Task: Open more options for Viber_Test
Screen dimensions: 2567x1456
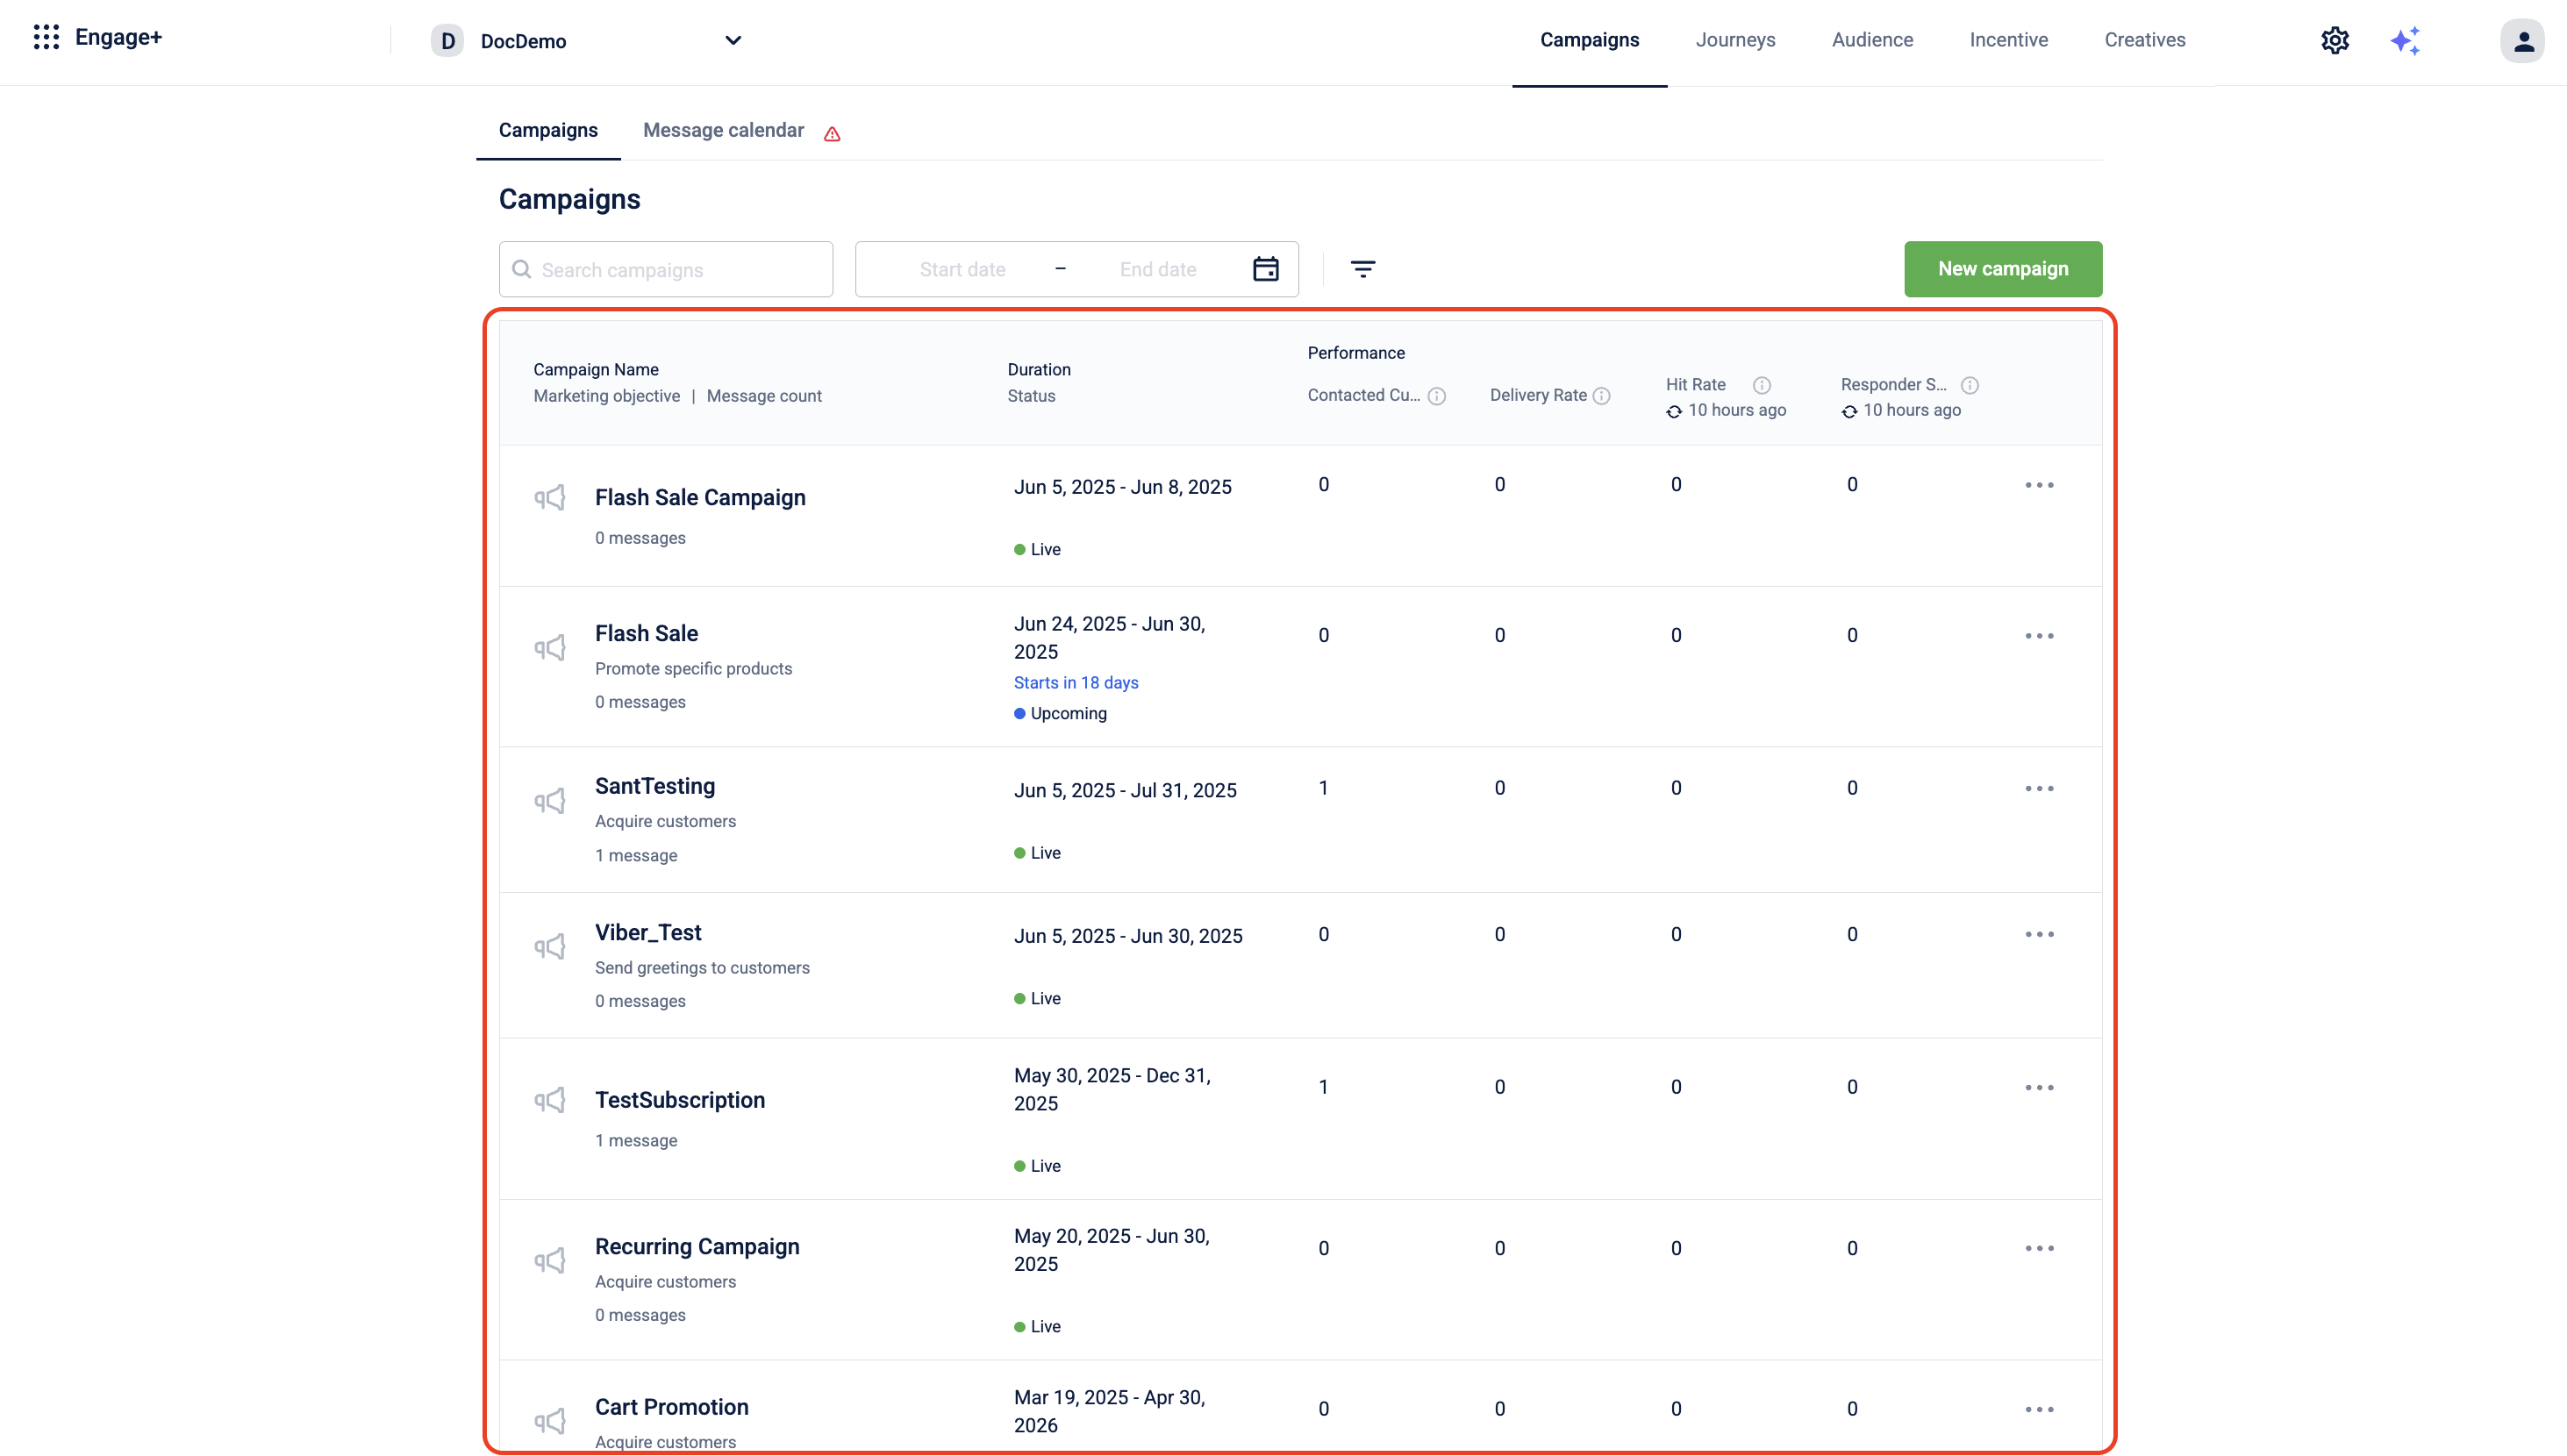Action: point(2039,935)
